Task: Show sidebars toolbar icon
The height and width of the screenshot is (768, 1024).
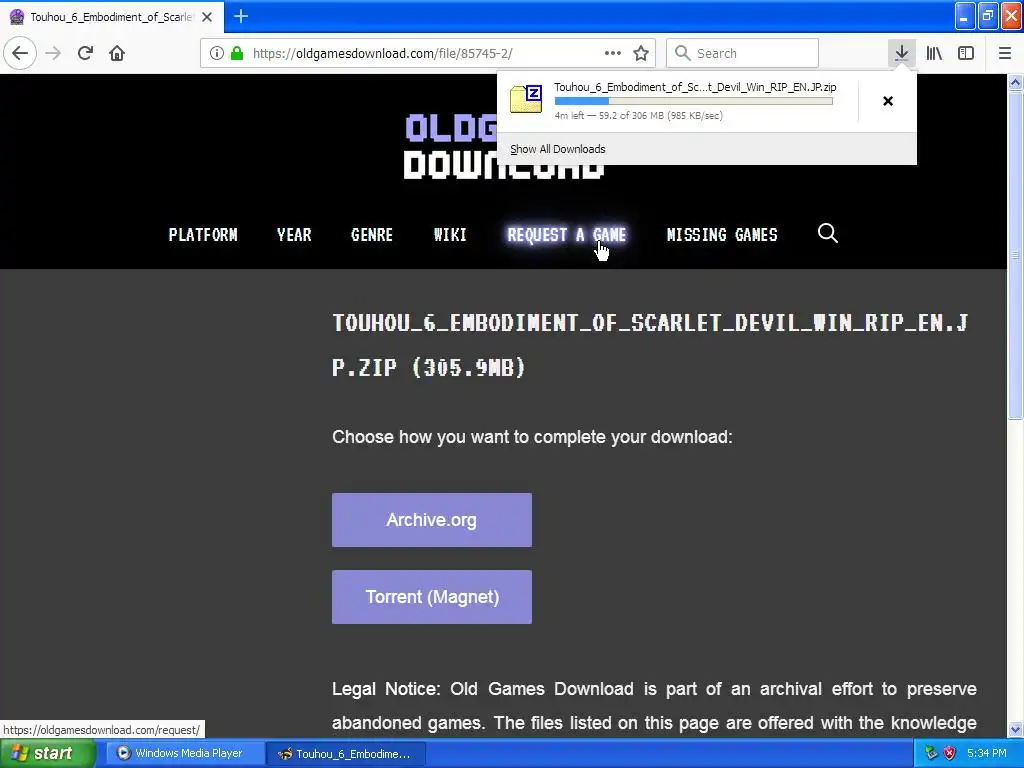Action: [x=966, y=53]
